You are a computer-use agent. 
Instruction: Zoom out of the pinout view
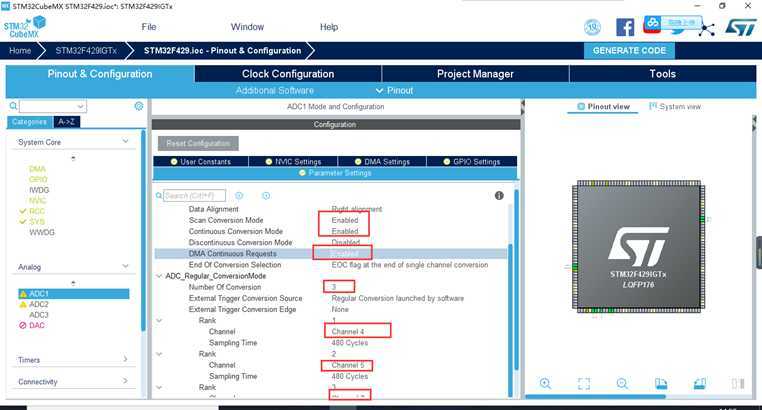pyautogui.click(x=622, y=383)
